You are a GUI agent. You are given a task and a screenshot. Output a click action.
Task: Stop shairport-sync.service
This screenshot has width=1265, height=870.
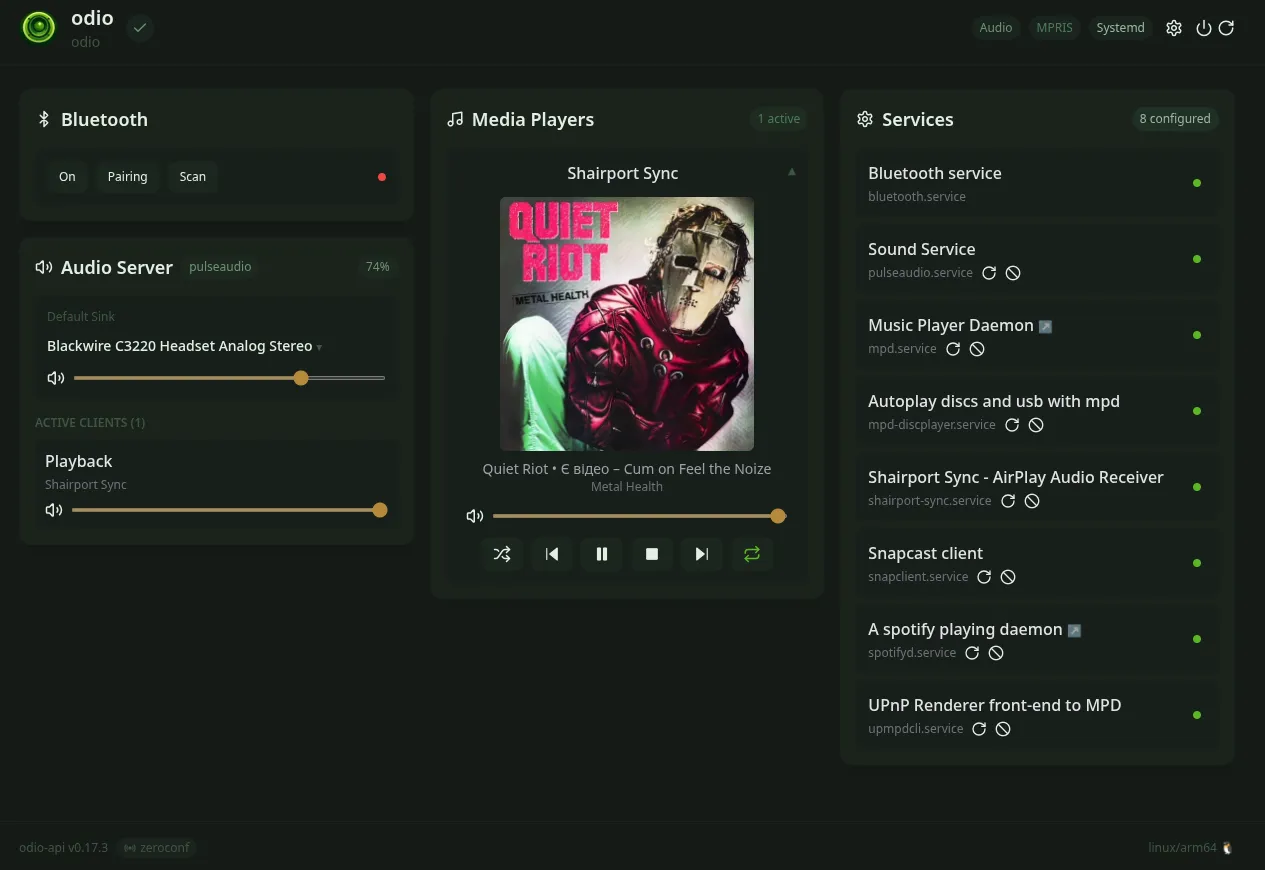point(1032,501)
